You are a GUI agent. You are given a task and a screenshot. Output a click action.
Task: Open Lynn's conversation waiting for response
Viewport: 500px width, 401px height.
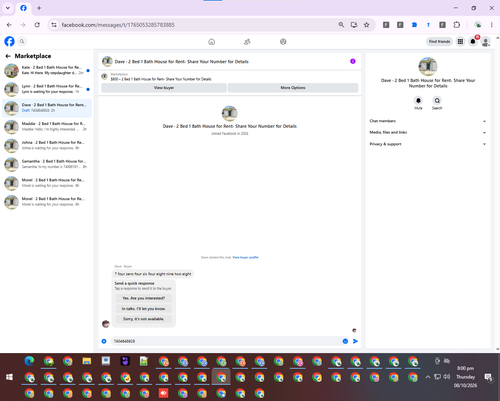[47, 89]
